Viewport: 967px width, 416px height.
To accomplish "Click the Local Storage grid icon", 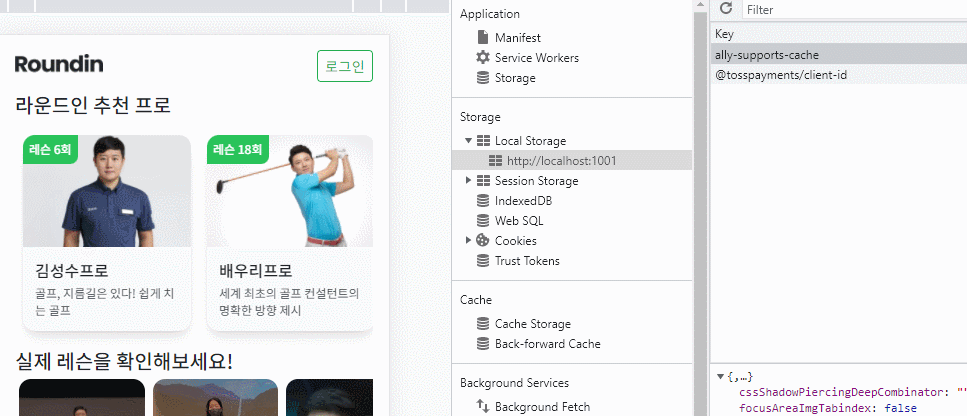I will pyautogui.click(x=483, y=141).
